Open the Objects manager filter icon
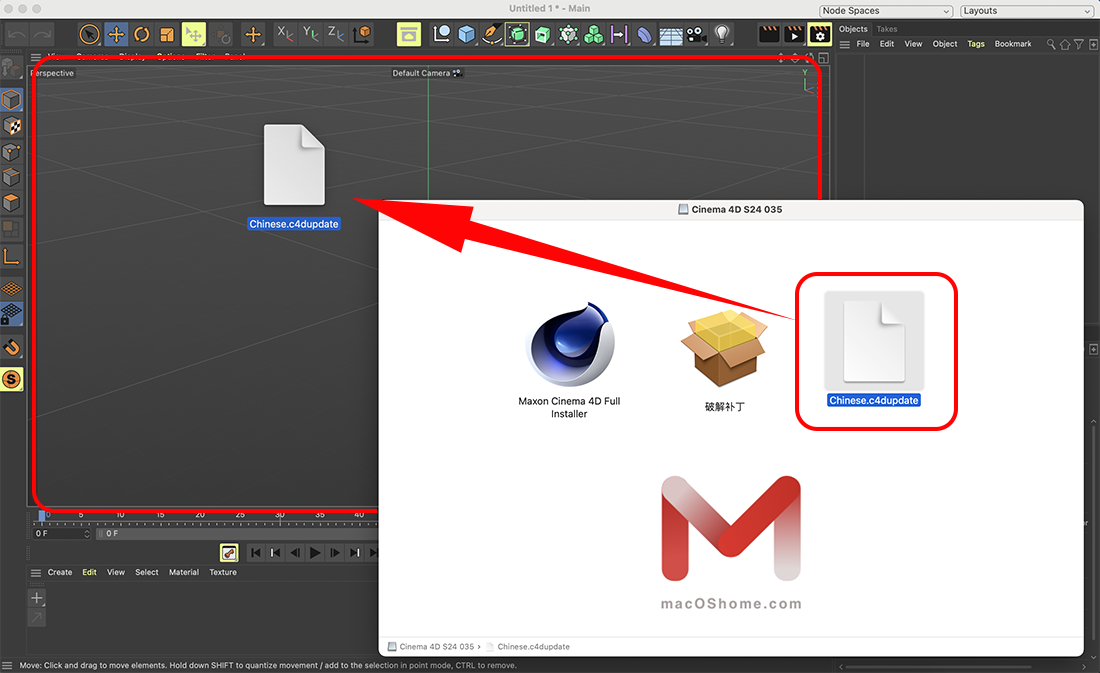 click(1079, 44)
